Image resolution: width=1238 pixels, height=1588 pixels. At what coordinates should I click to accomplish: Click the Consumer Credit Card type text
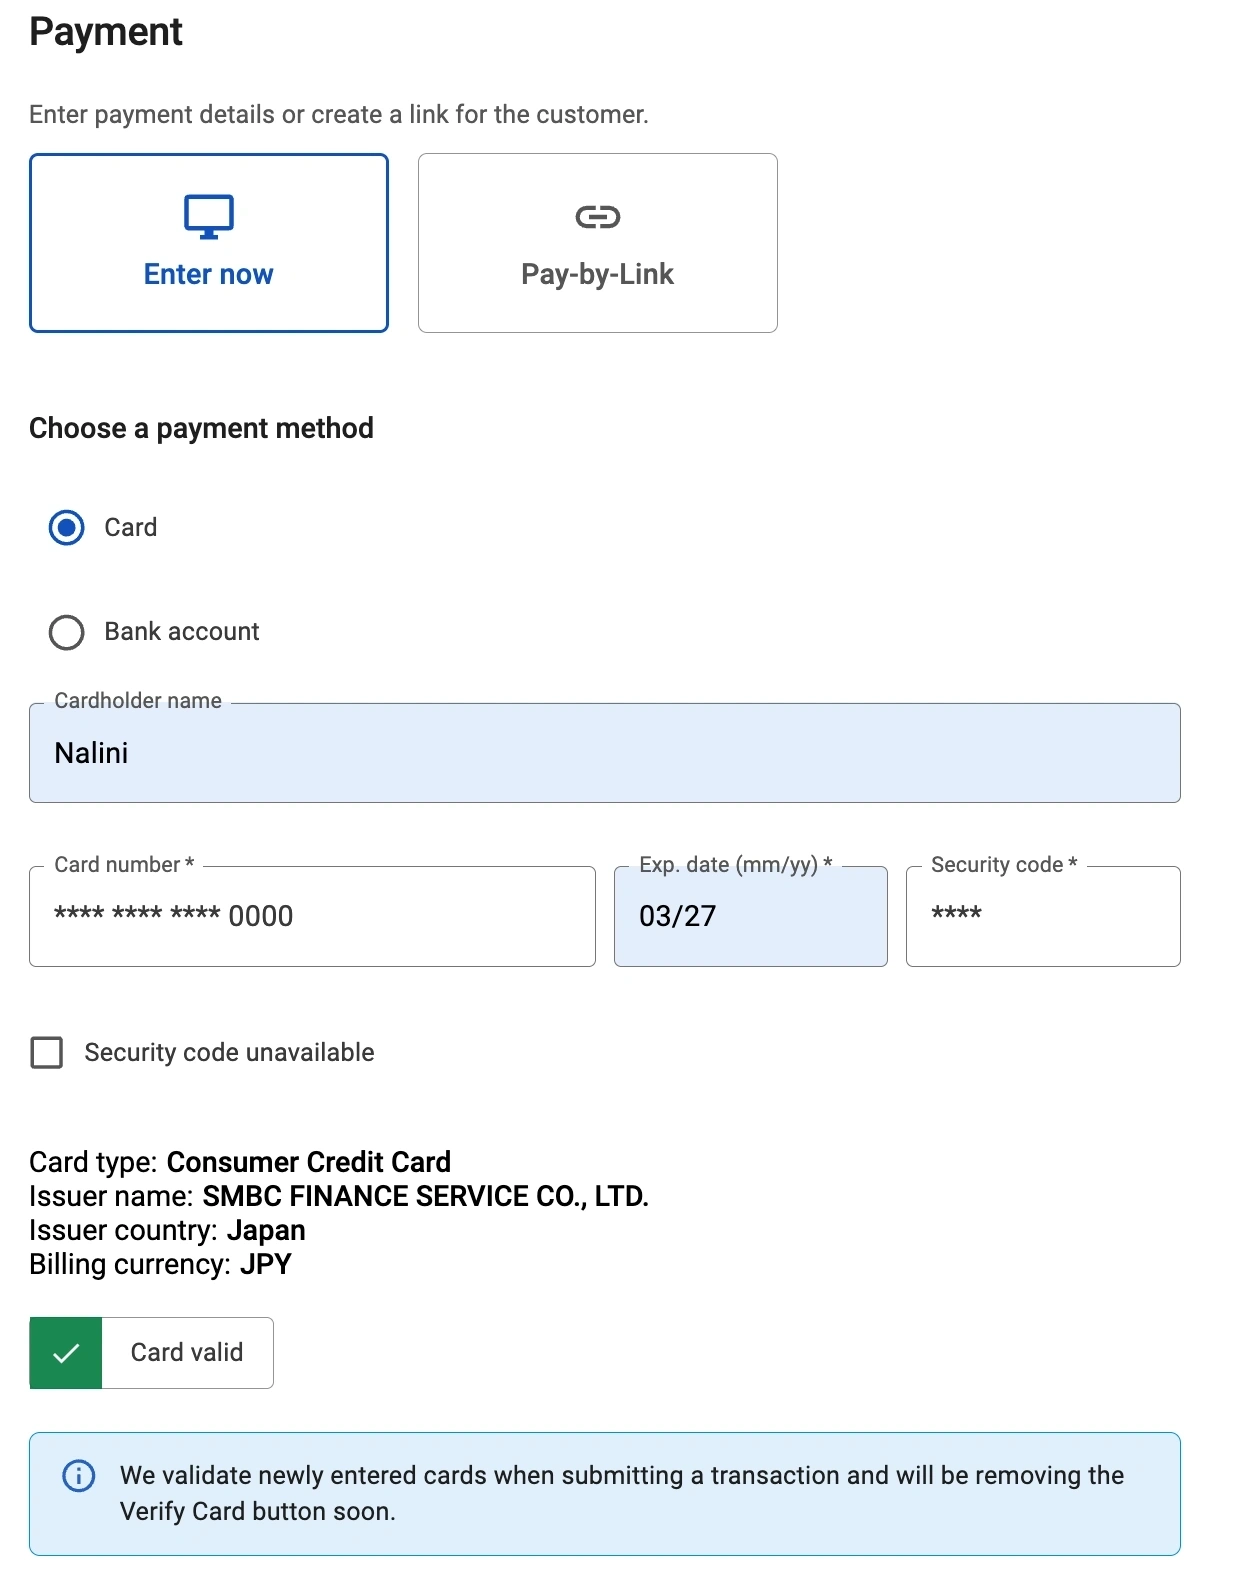308,1162
